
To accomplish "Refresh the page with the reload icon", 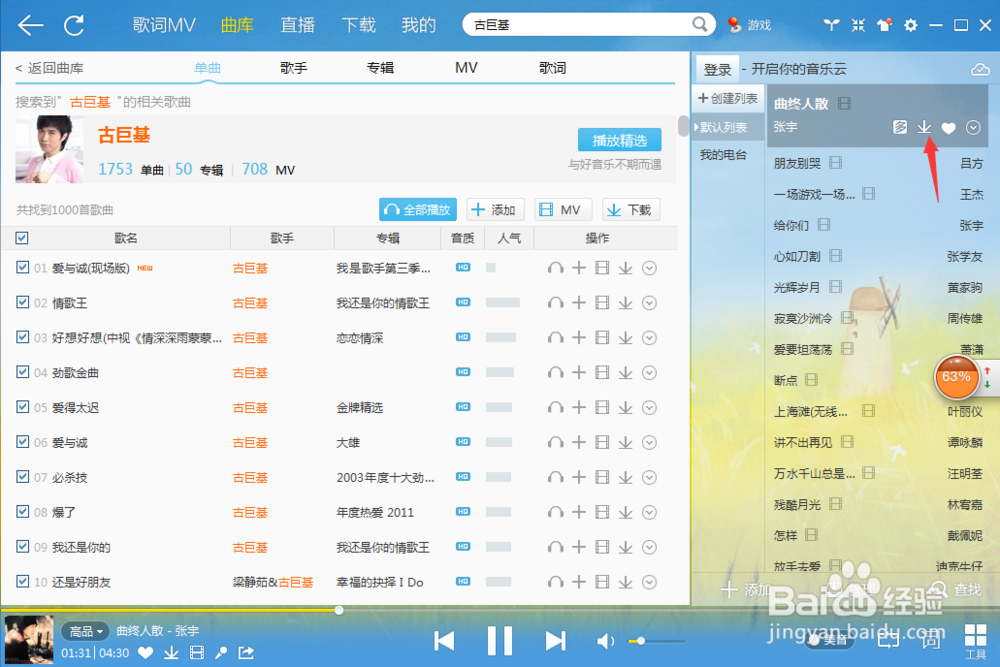I will [x=74, y=26].
